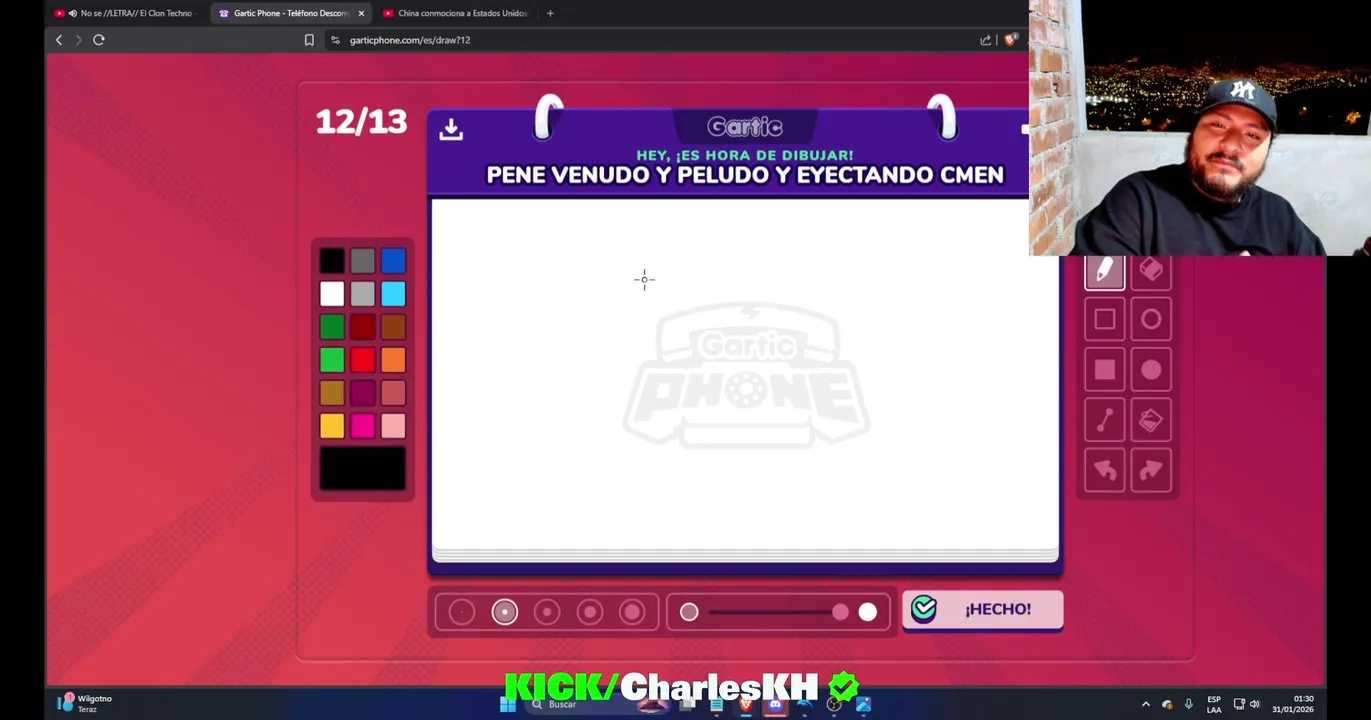
Task: Choose the empty ellipse shape tool
Action: click(1151, 320)
